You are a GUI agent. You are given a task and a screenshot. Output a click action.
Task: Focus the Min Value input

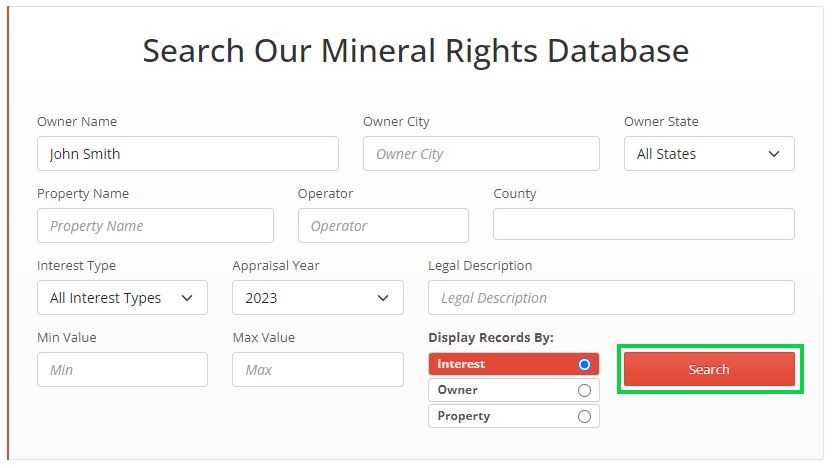pos(122,370)
